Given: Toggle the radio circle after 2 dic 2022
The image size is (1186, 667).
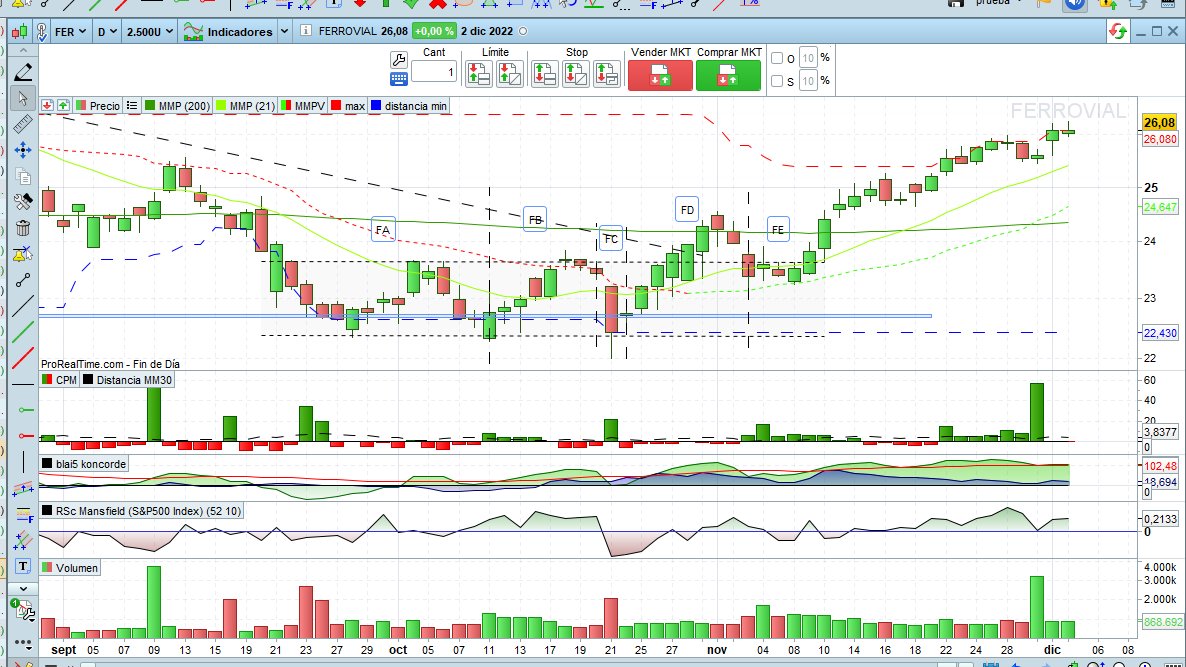Looking at the screenshot, I should click(523, 31).
